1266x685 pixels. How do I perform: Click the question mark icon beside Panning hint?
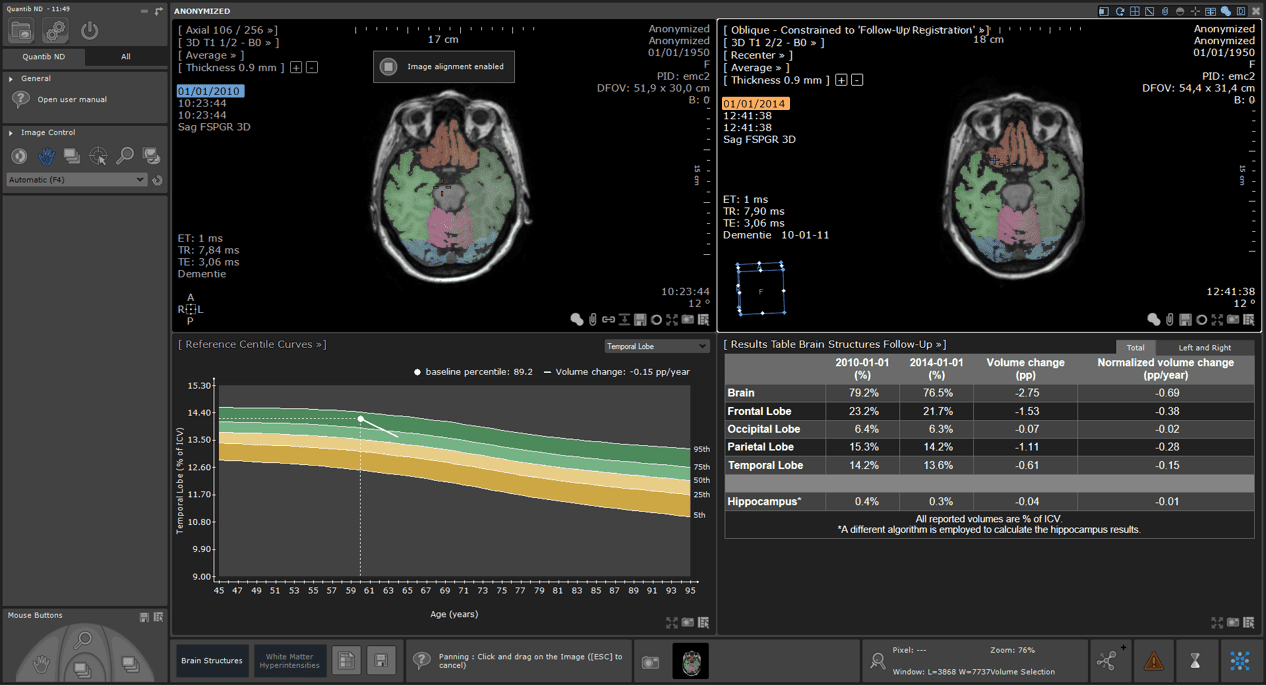click(422, 661)
